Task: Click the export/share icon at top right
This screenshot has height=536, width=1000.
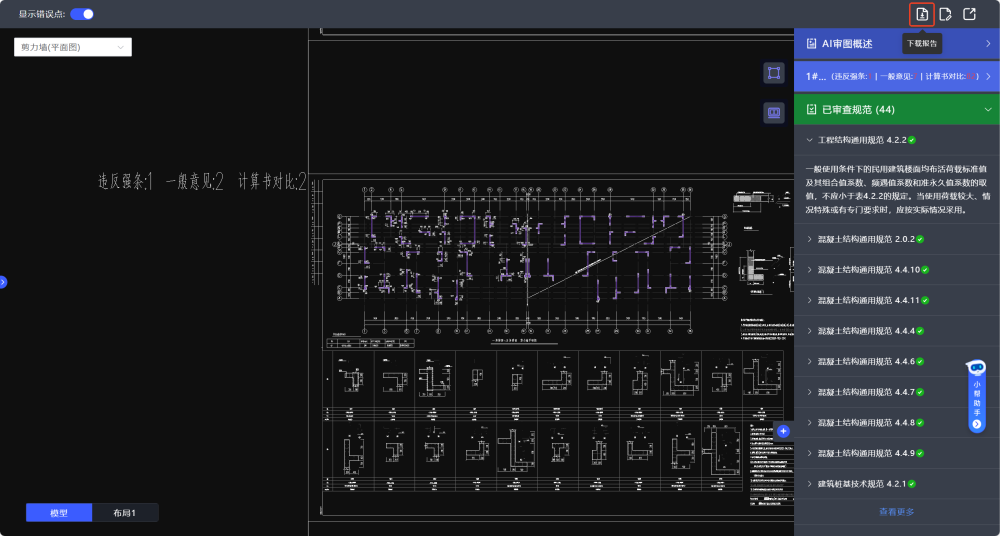Action: point(969,14)
